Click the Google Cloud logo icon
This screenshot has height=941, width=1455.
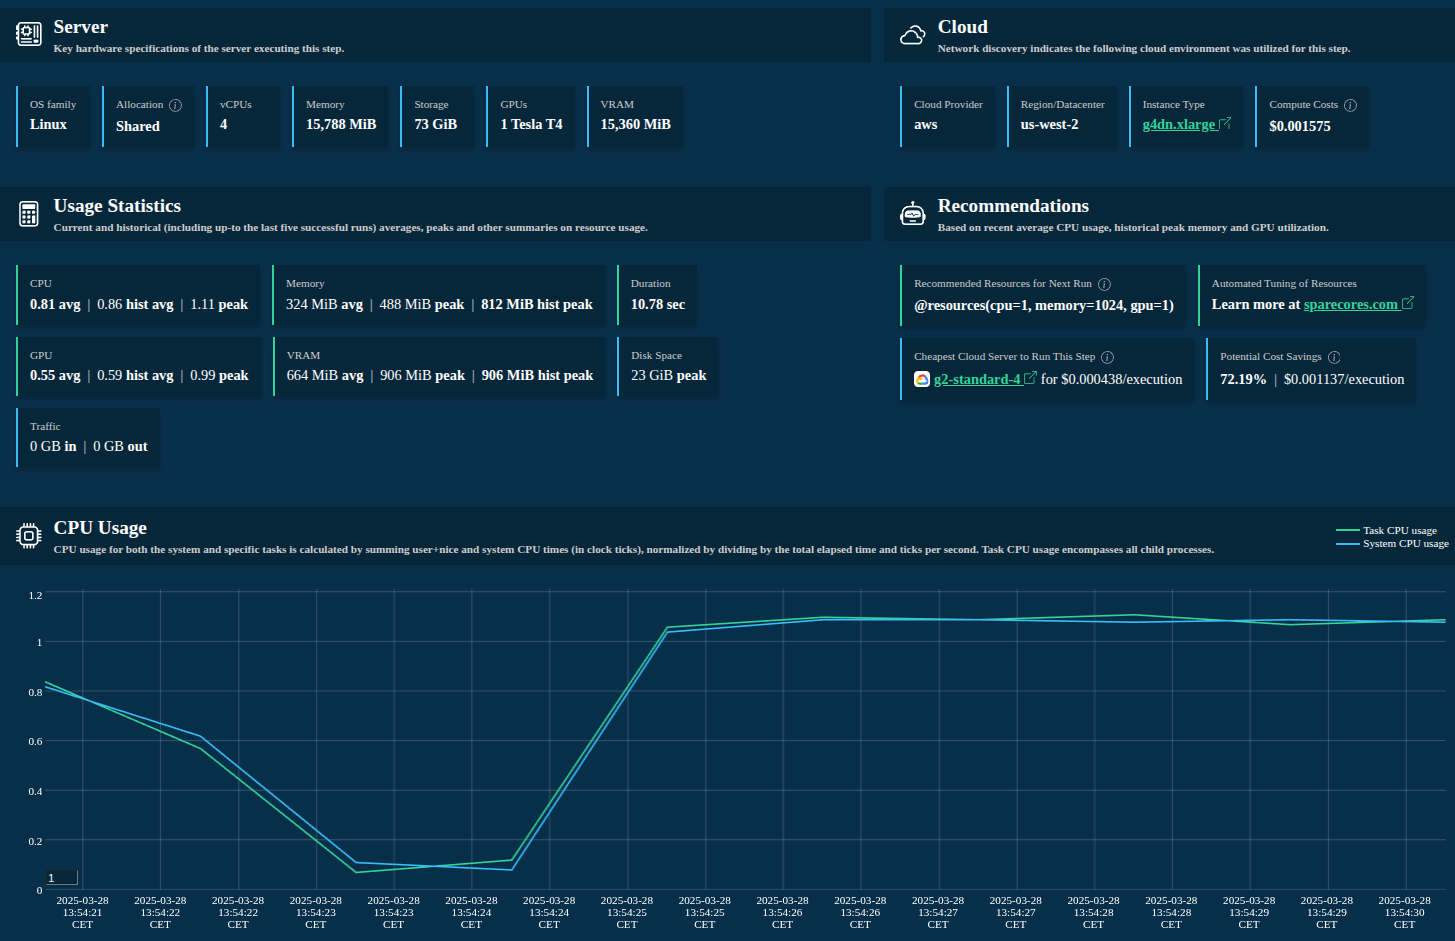(922, 379)
